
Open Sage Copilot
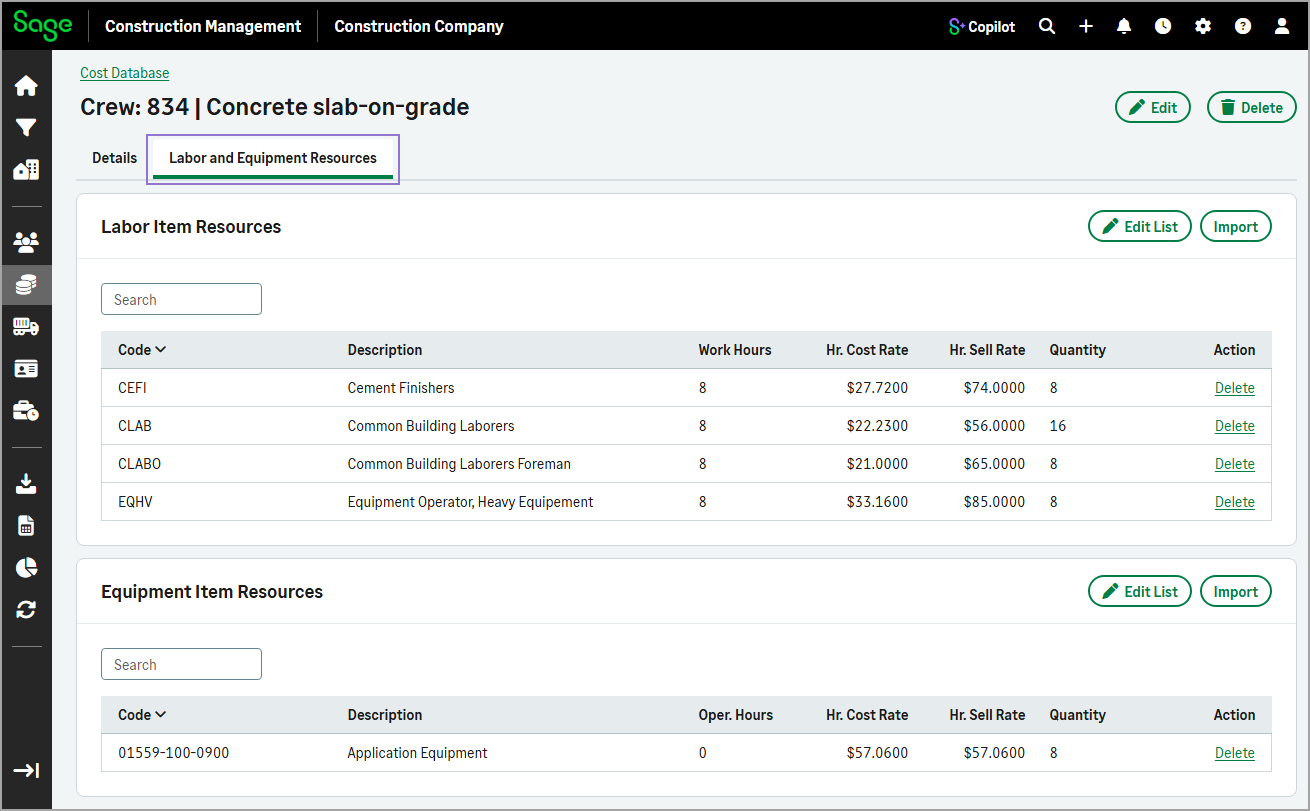981,27
